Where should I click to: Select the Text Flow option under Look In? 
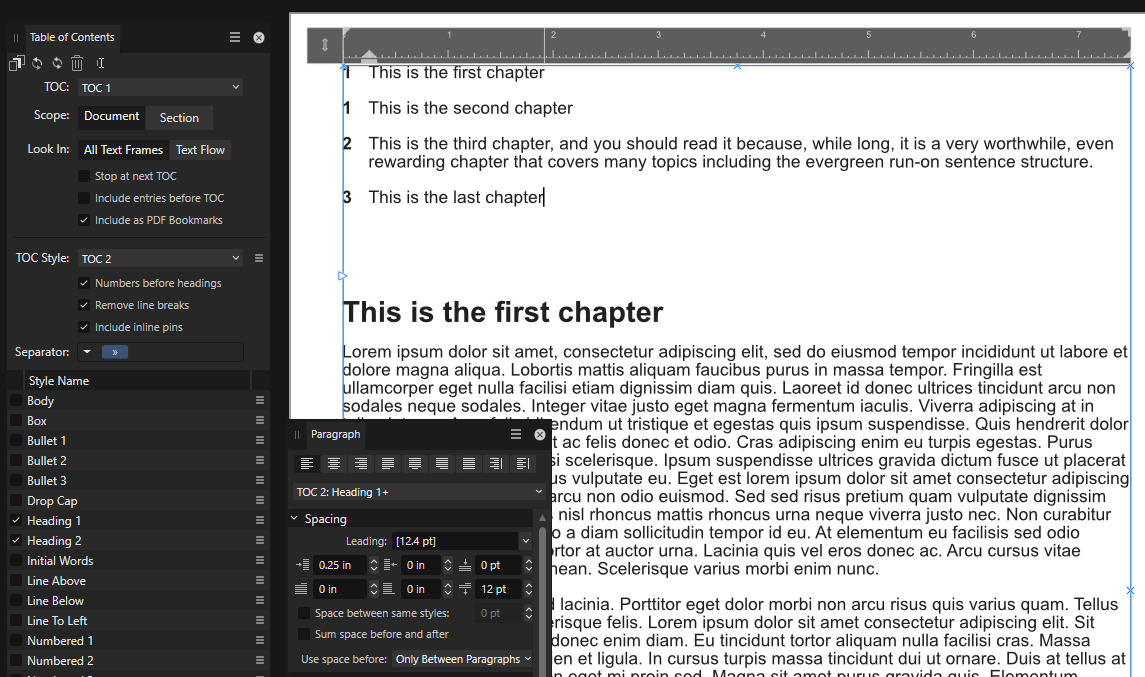tap(200, 149)
